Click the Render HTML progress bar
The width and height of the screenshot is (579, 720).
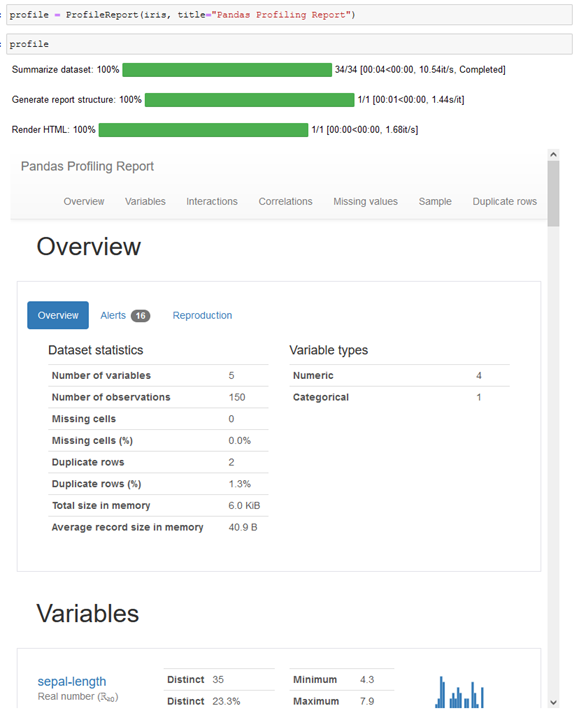click(203, 130)
